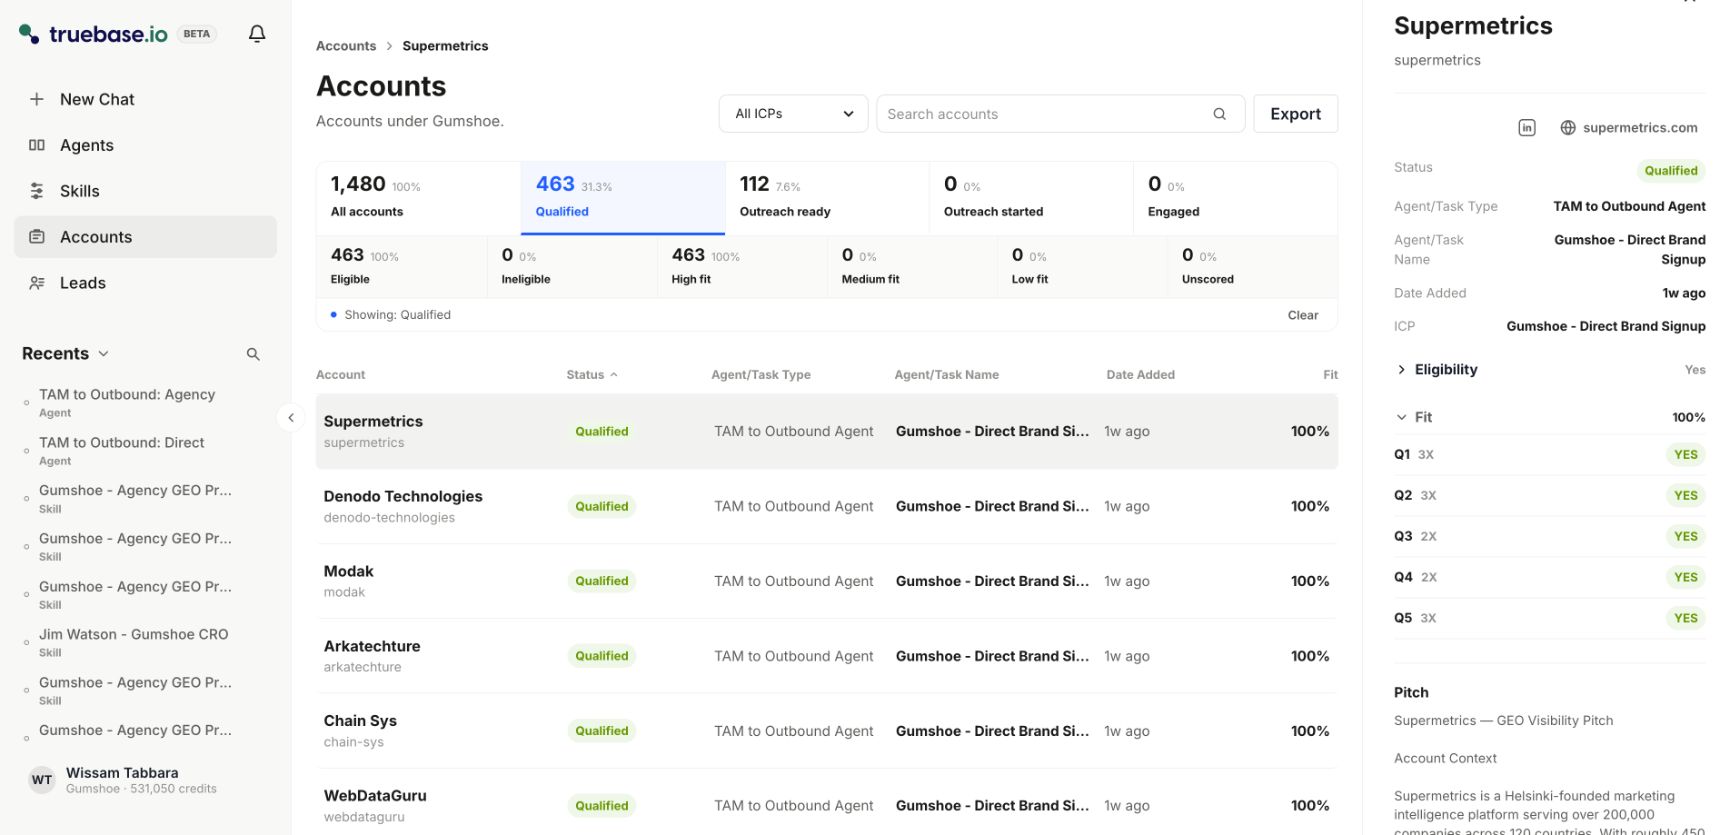
Task: Filter by High fit accounts
Action: (x=742, y=267)
